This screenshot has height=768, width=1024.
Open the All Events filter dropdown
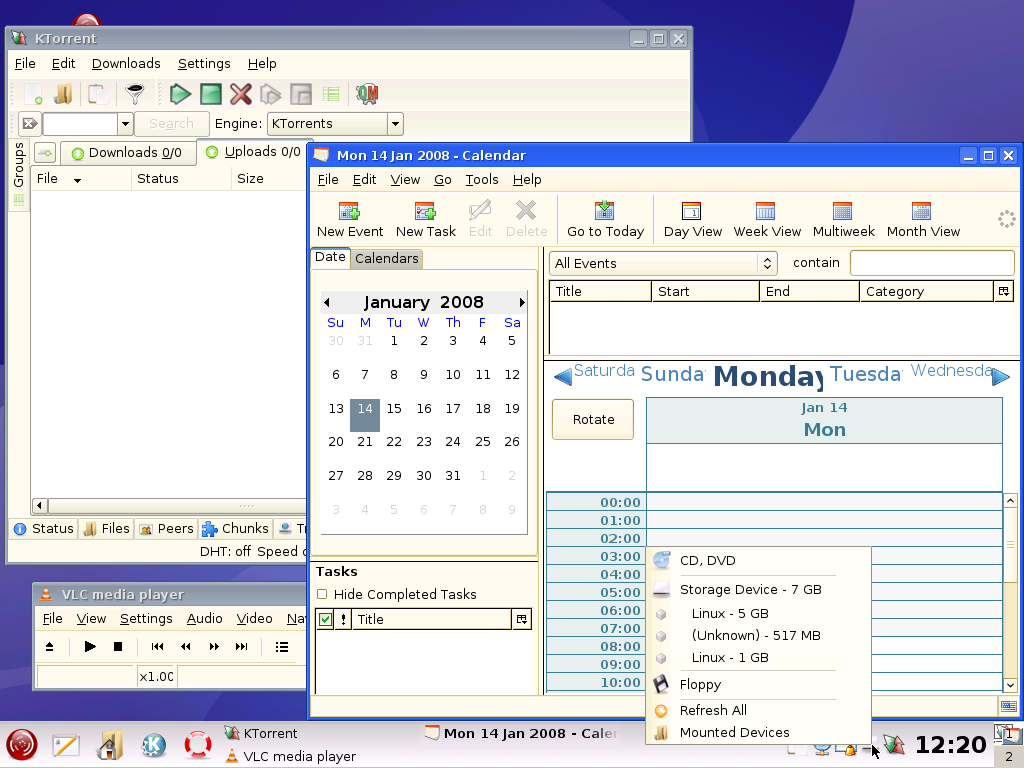(664, 263)
